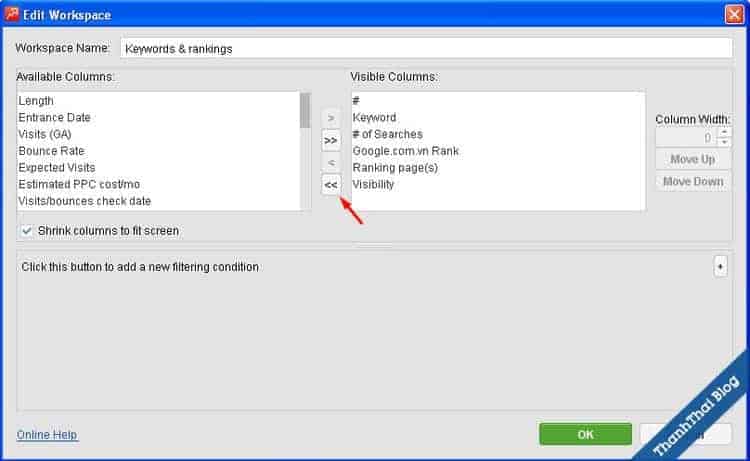Decrease column width with the down stepper

724,143
